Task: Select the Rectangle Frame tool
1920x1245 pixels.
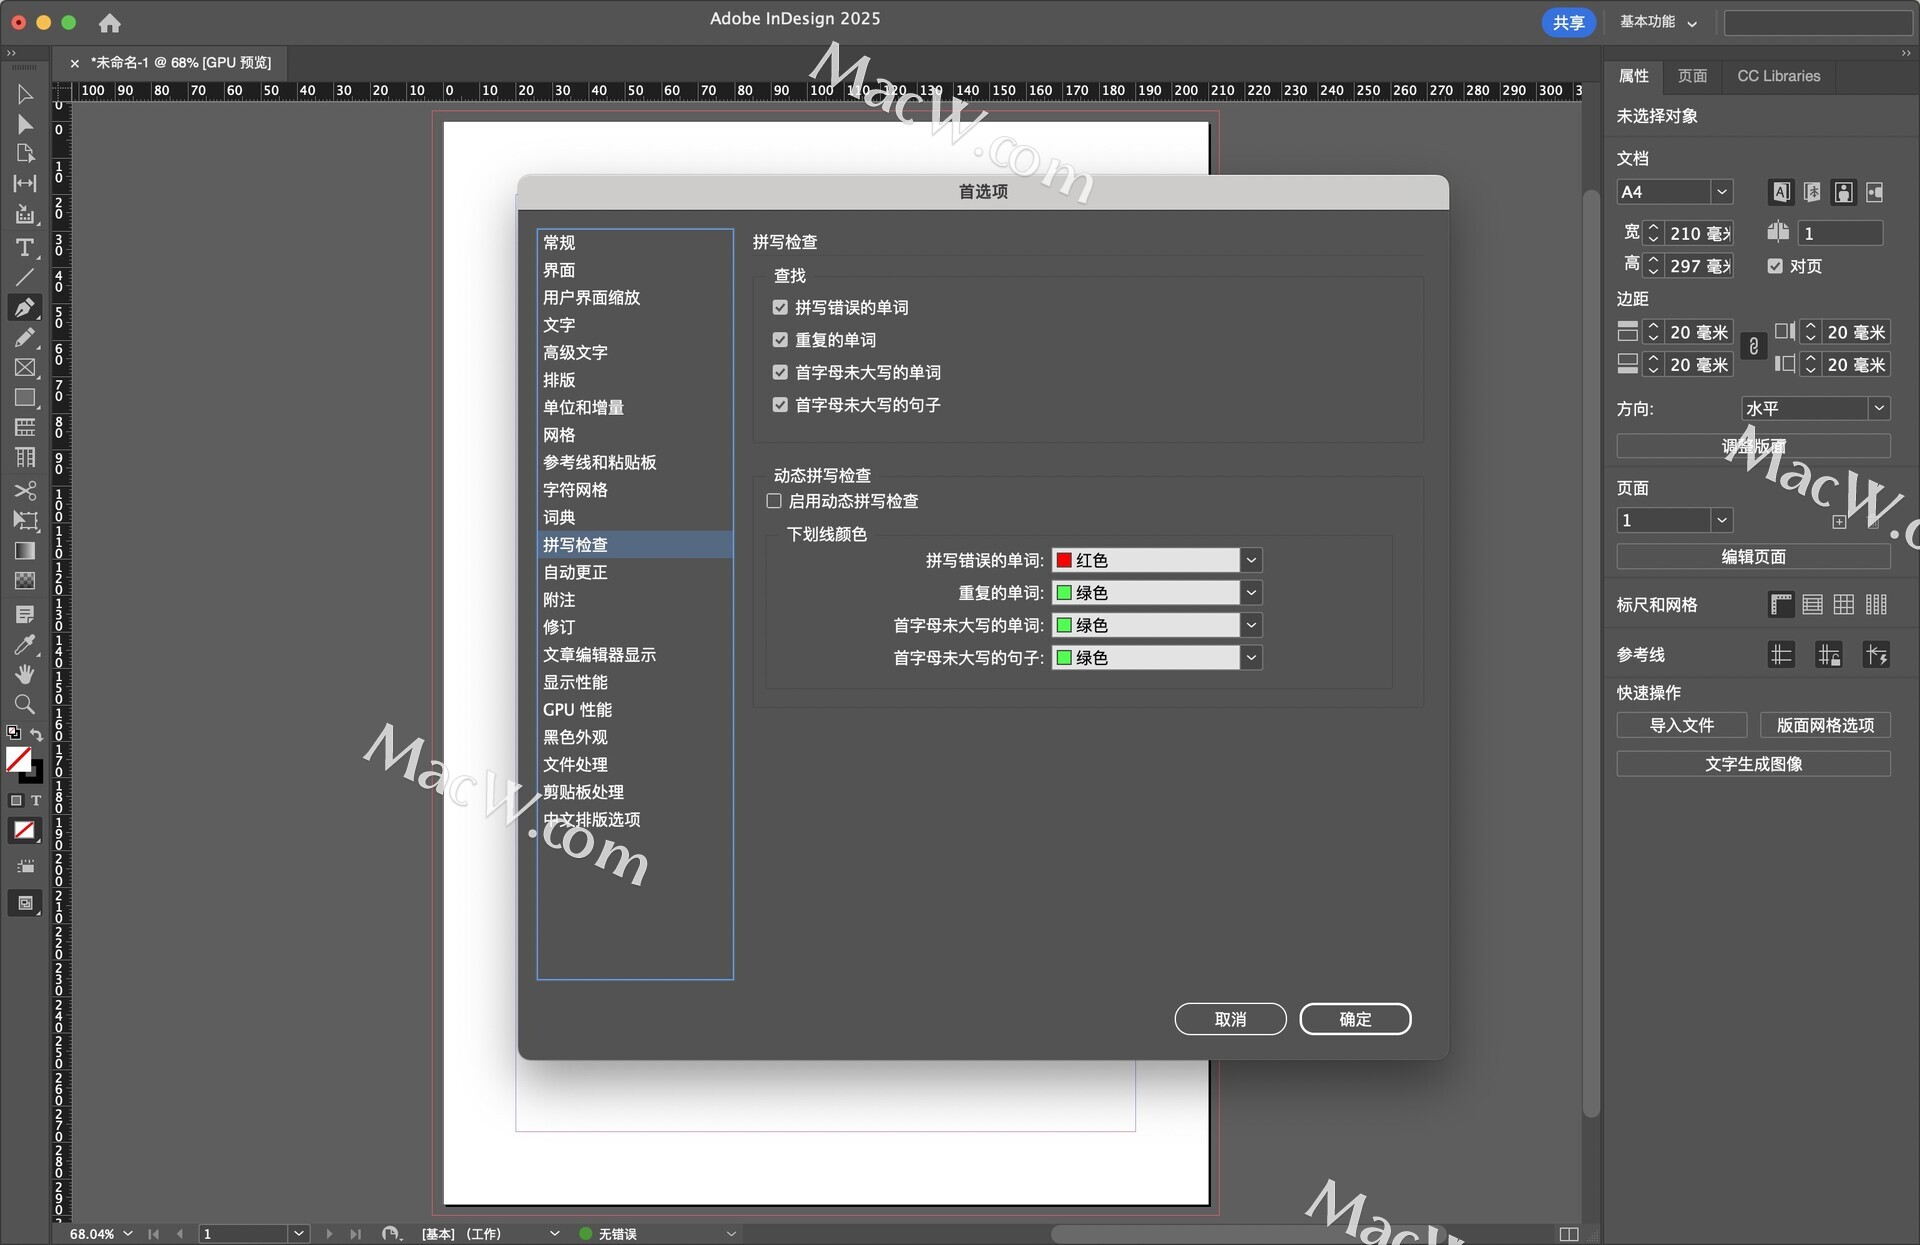Action: tap(25, 368)
